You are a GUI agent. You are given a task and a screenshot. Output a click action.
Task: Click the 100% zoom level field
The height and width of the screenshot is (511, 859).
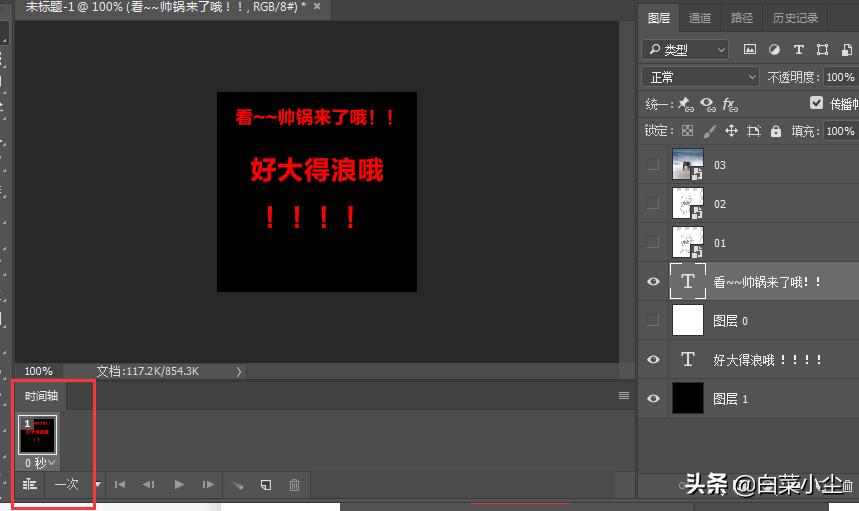point(38,371)
